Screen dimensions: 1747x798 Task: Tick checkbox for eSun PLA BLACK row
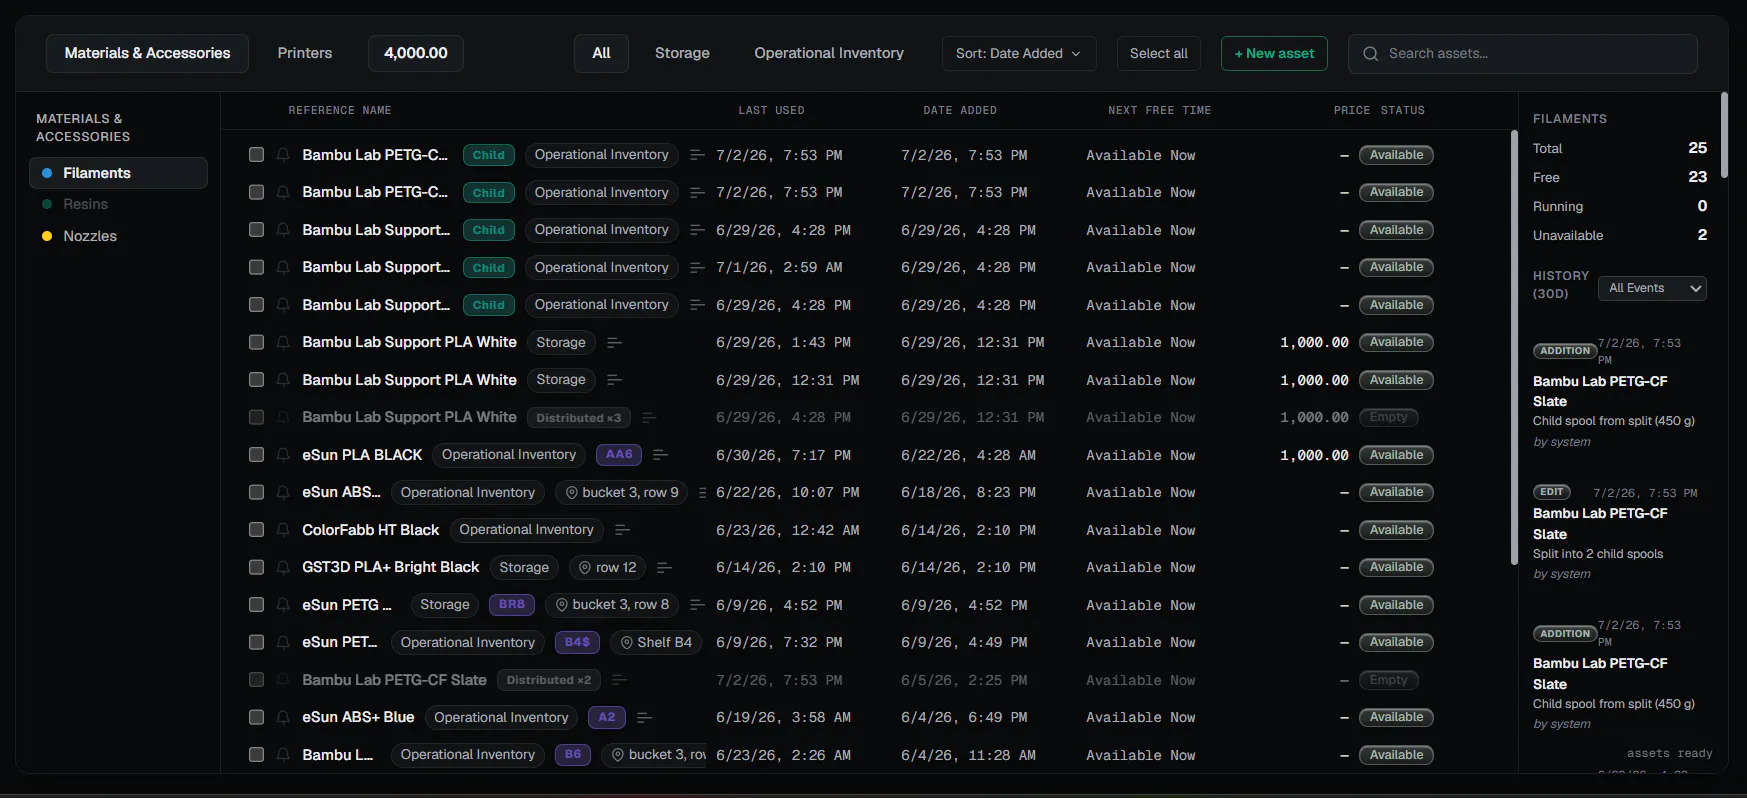256,455
